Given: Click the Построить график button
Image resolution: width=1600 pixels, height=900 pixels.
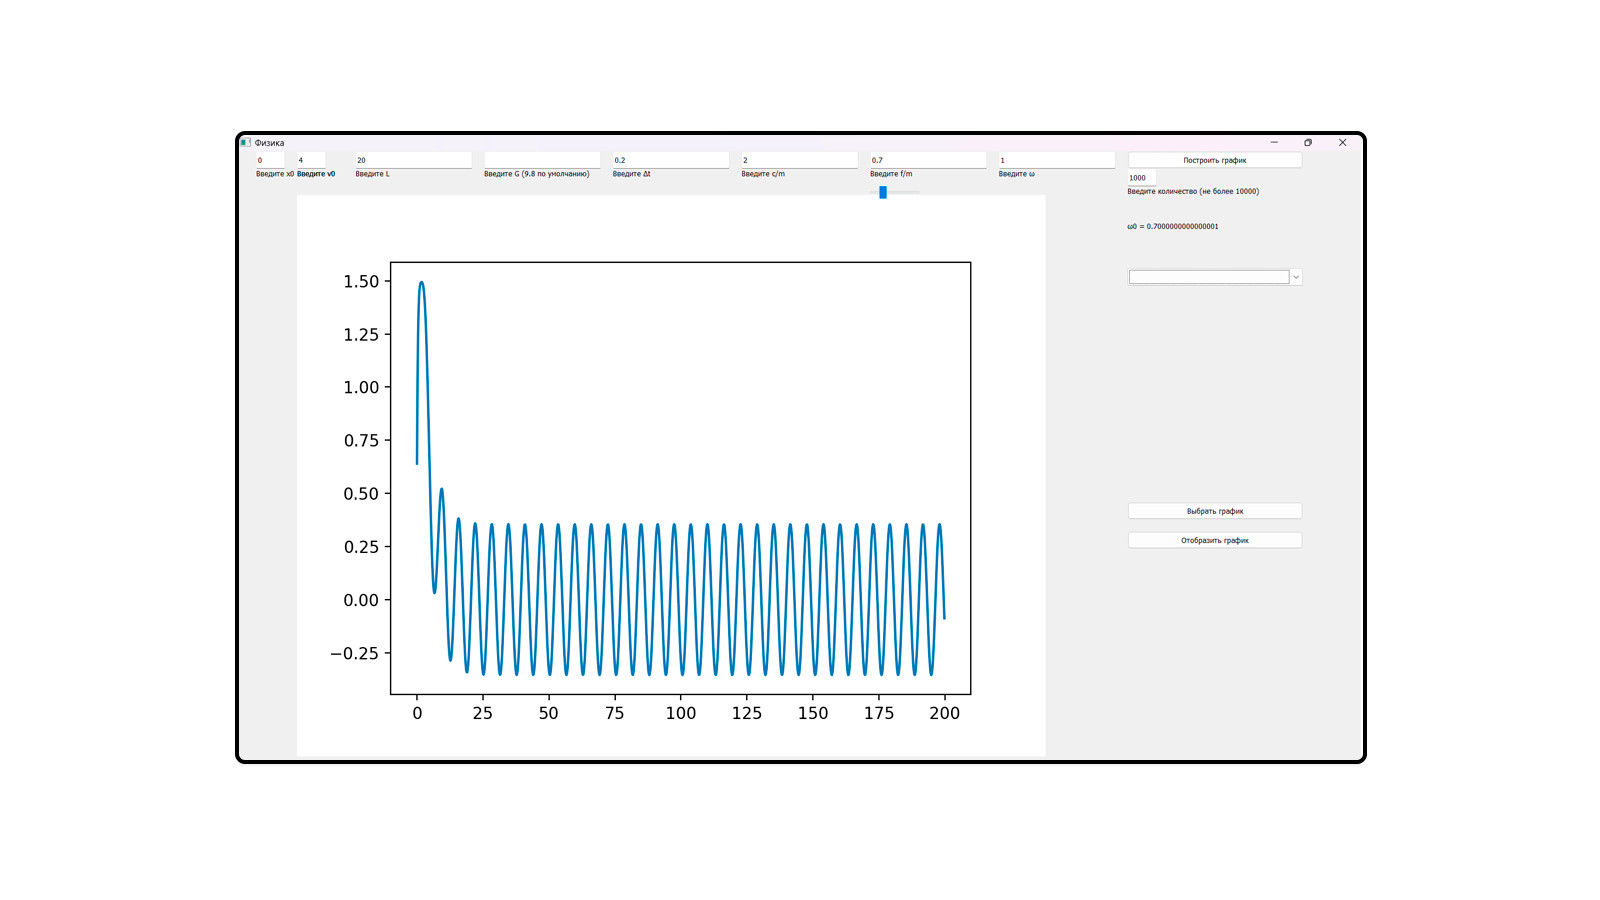Looking at the screenshot, I should 1215,160.
